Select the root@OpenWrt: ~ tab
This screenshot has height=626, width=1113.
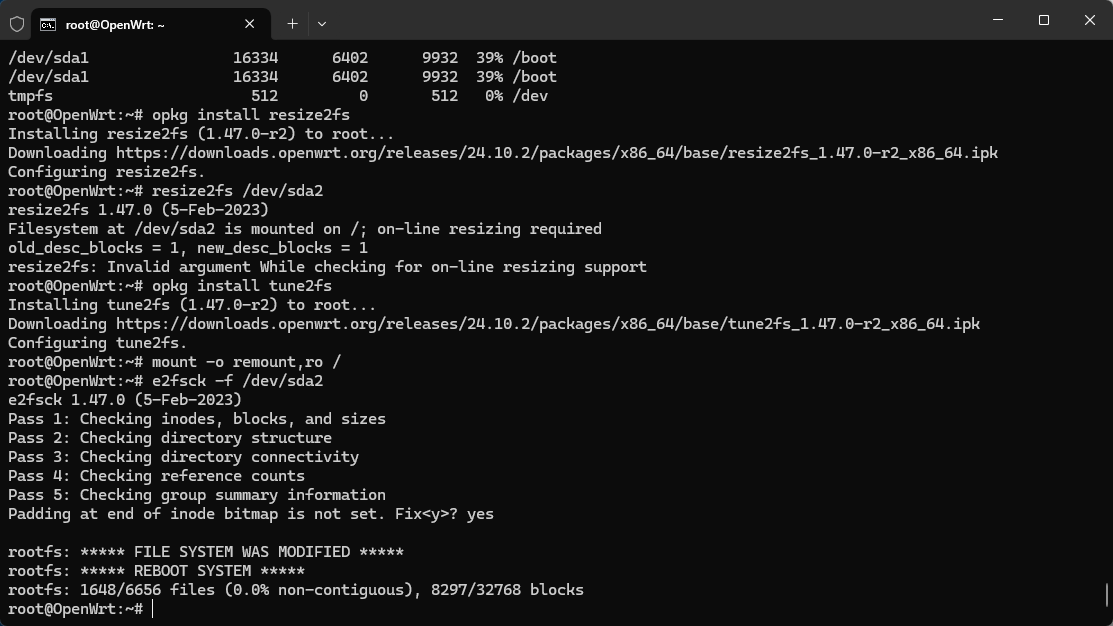click(x=151, y=25)
